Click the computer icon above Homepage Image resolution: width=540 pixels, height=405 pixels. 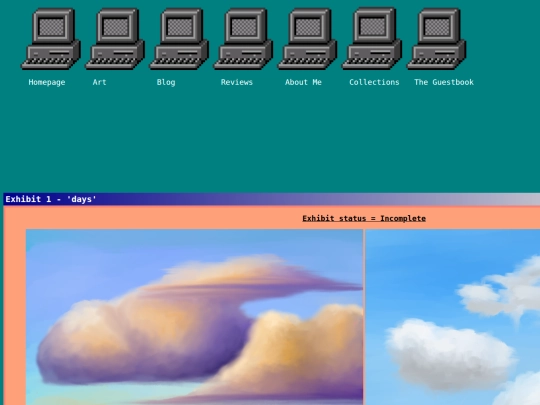coord(51,39)
